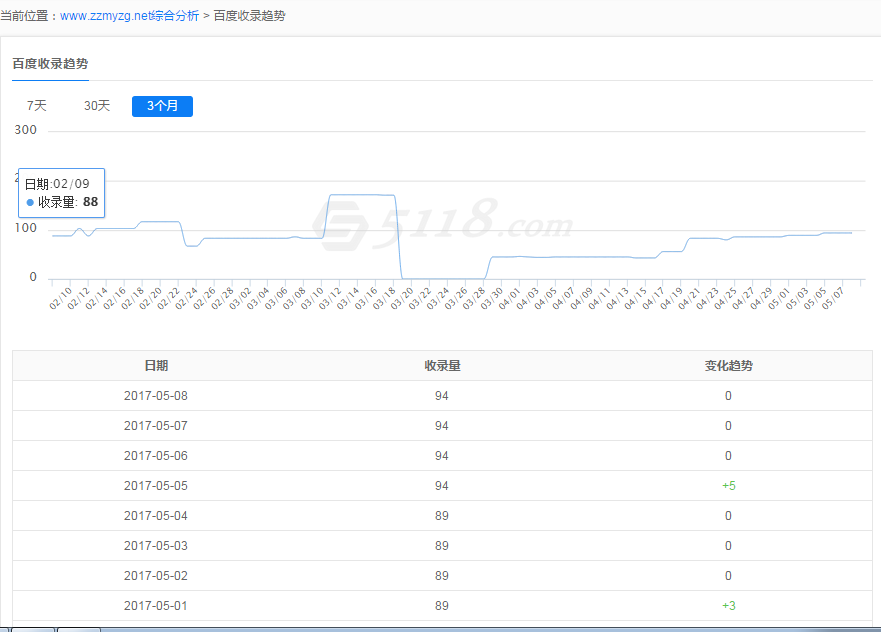The height and width of the screenshot is (632, 881).
Task: Click the +3 change value
Action: [728, 606]
